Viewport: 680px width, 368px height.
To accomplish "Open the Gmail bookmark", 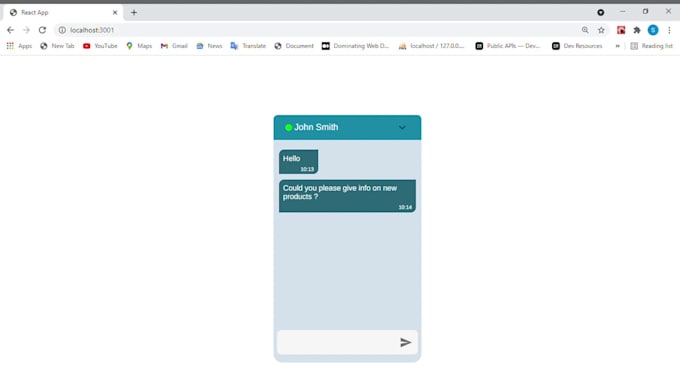I will 173,46.
